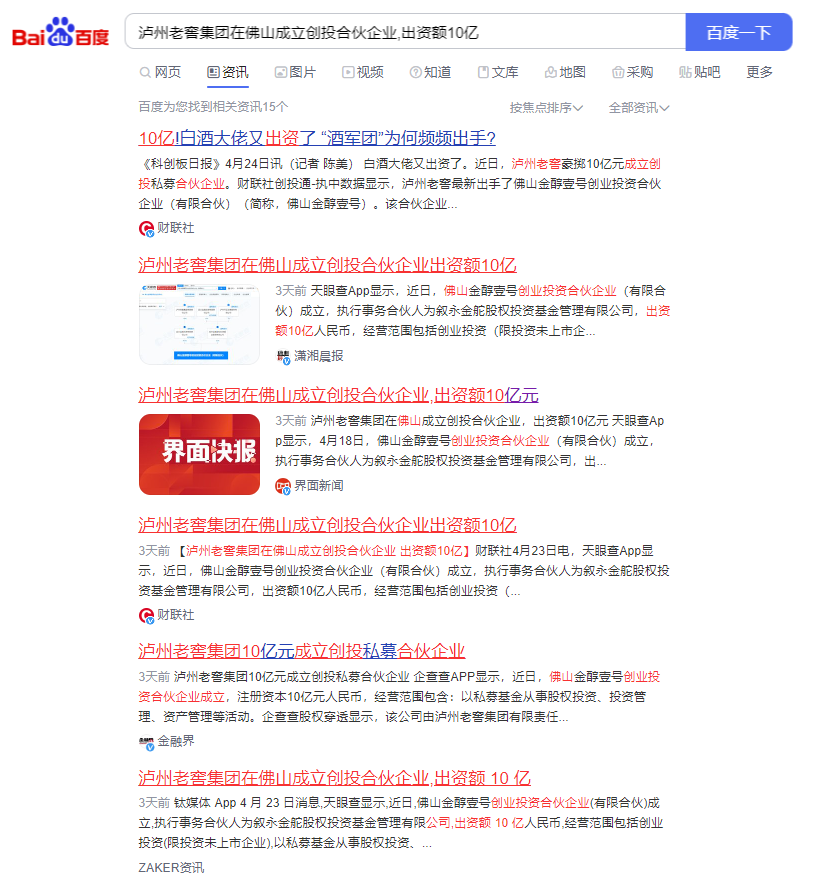Expand the 全部资讯 filter dropdown
Image resolution: width=815 pixels, height=893 pixels.
pyautogui.click(x=639, y=108)
